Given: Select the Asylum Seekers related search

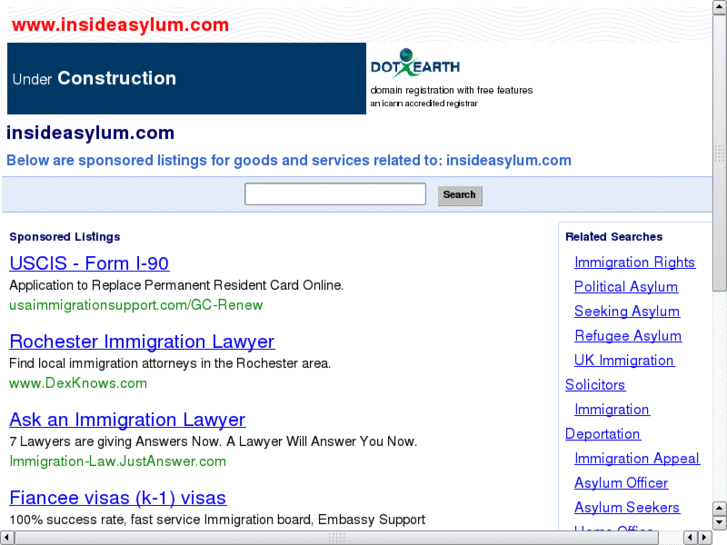Looking at the screenshot, I should click(627, 508).
